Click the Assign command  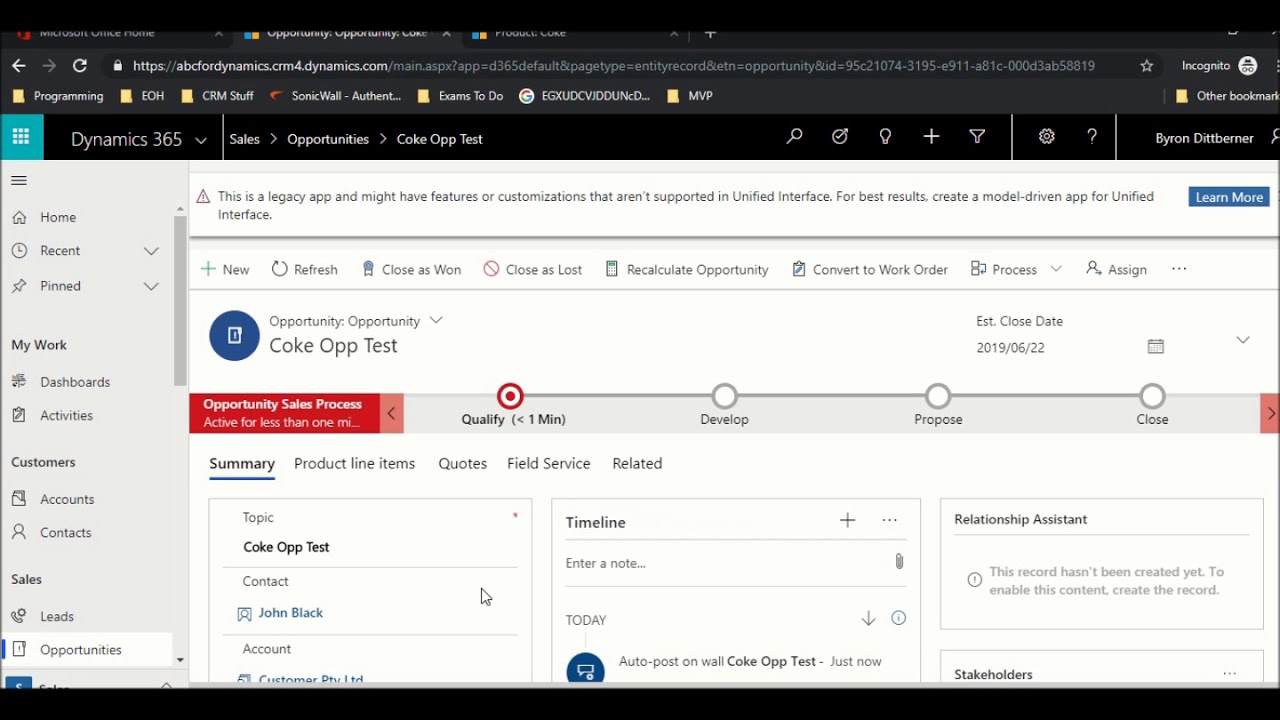(1116, 269)
